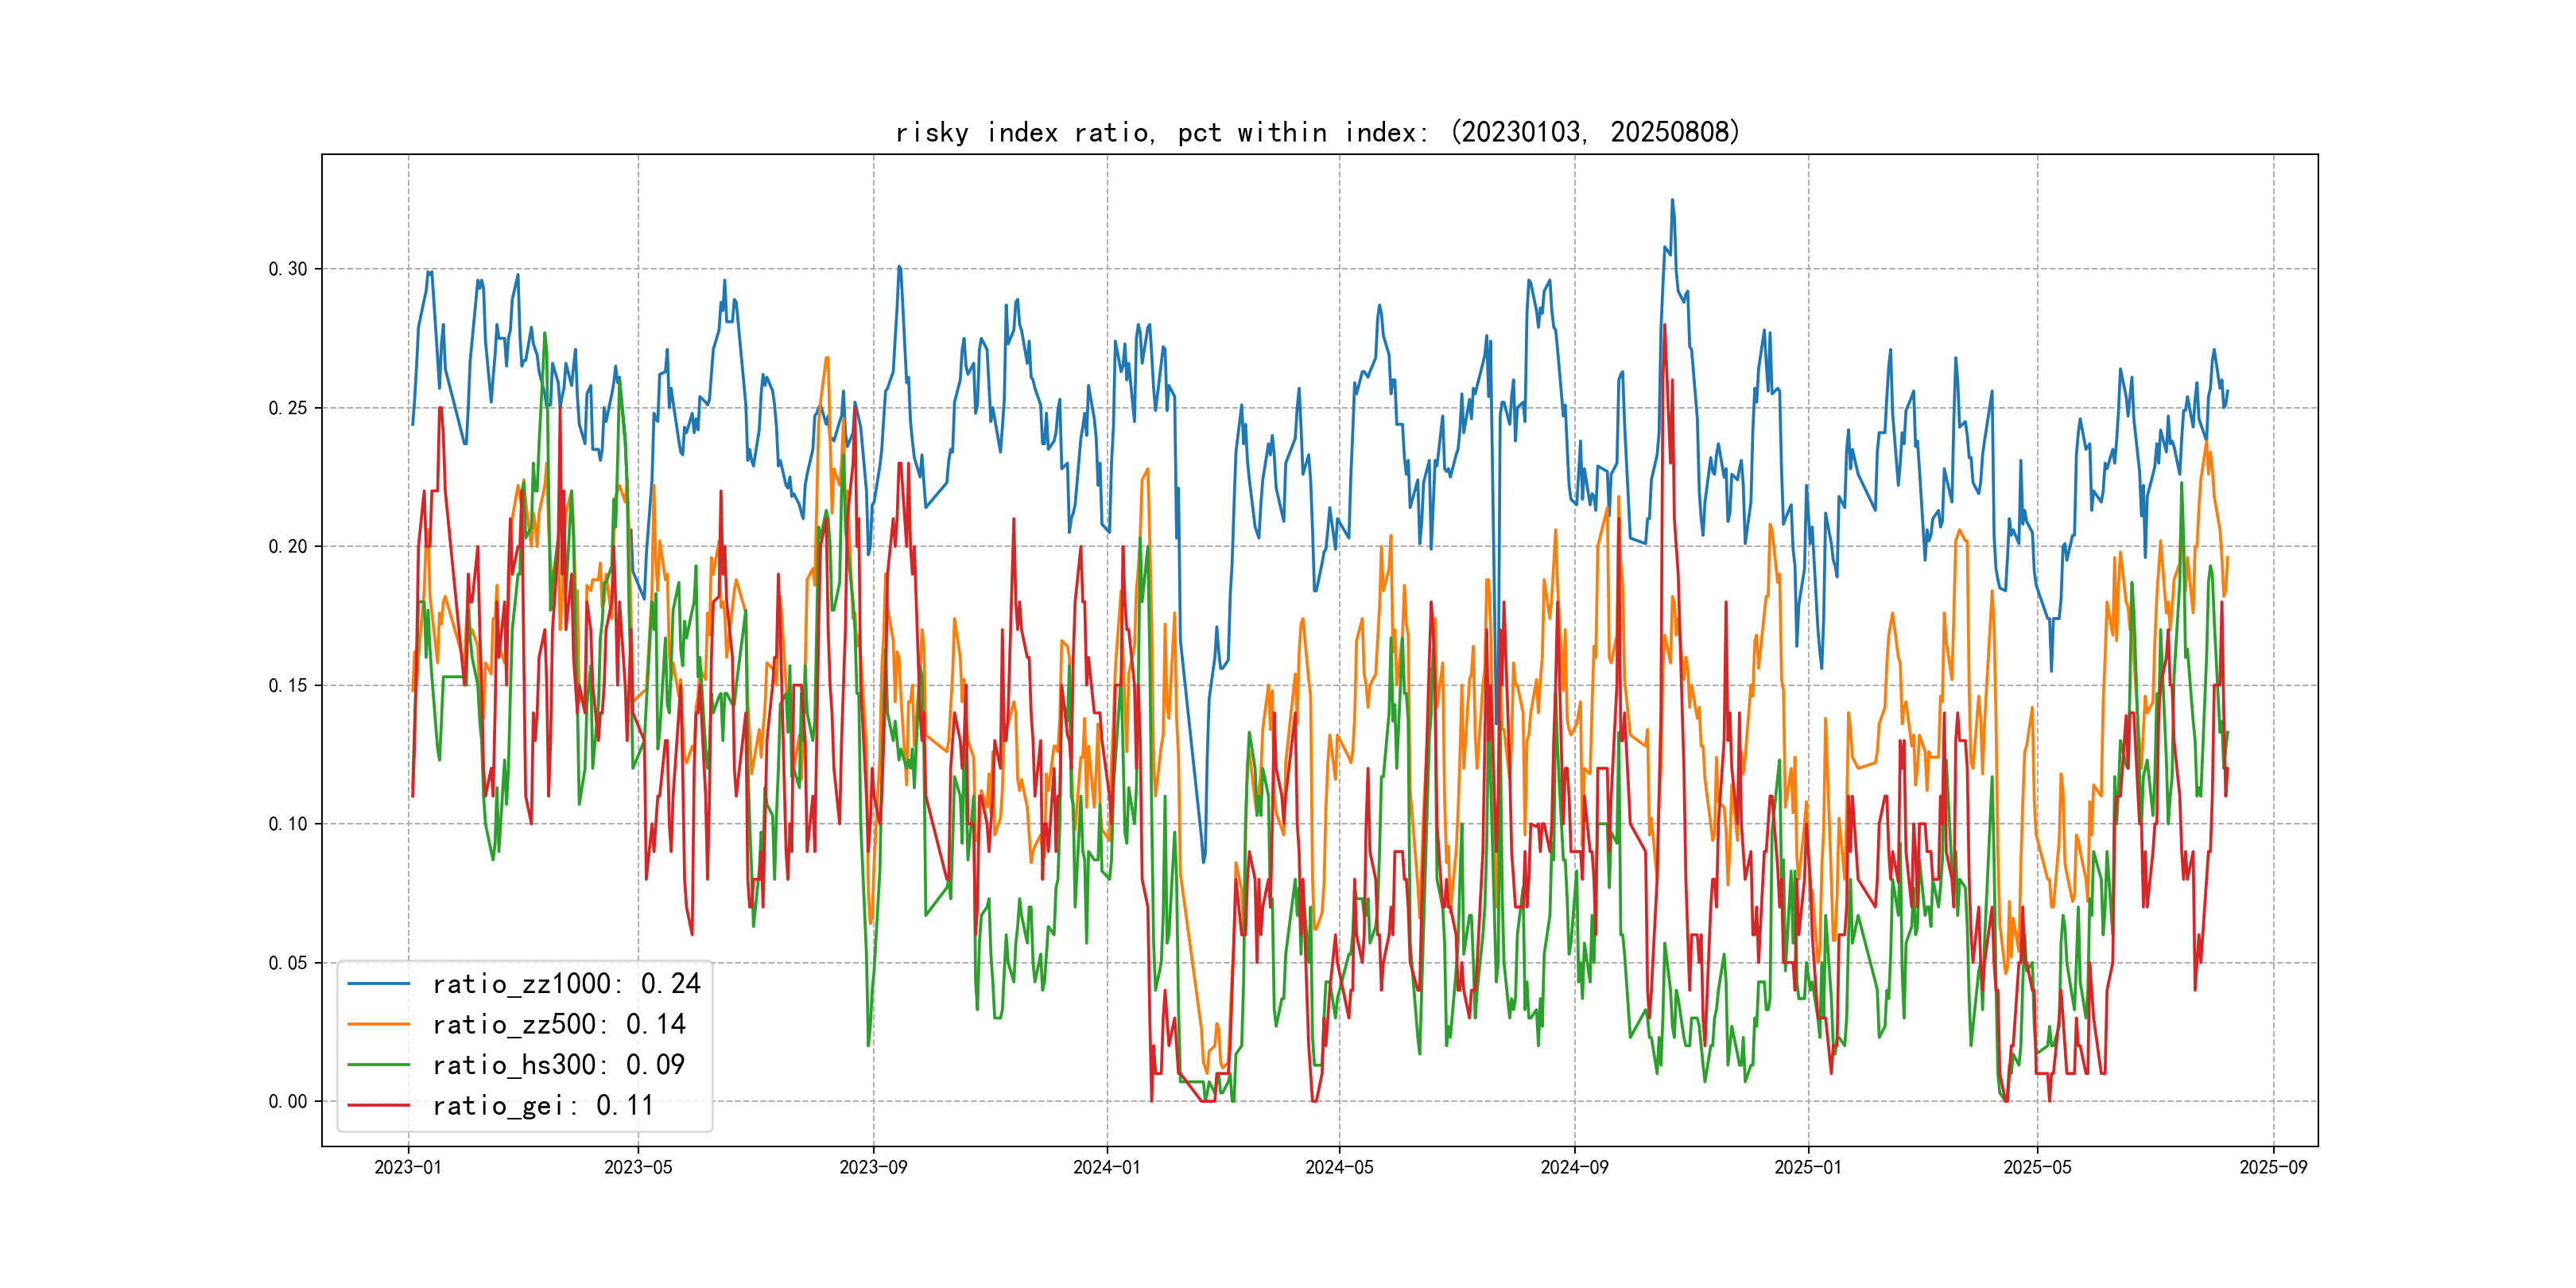Click the 2024-05 x-axis tick label
This screenshot has height=1288, width=2576.
pos(1339,1167)
